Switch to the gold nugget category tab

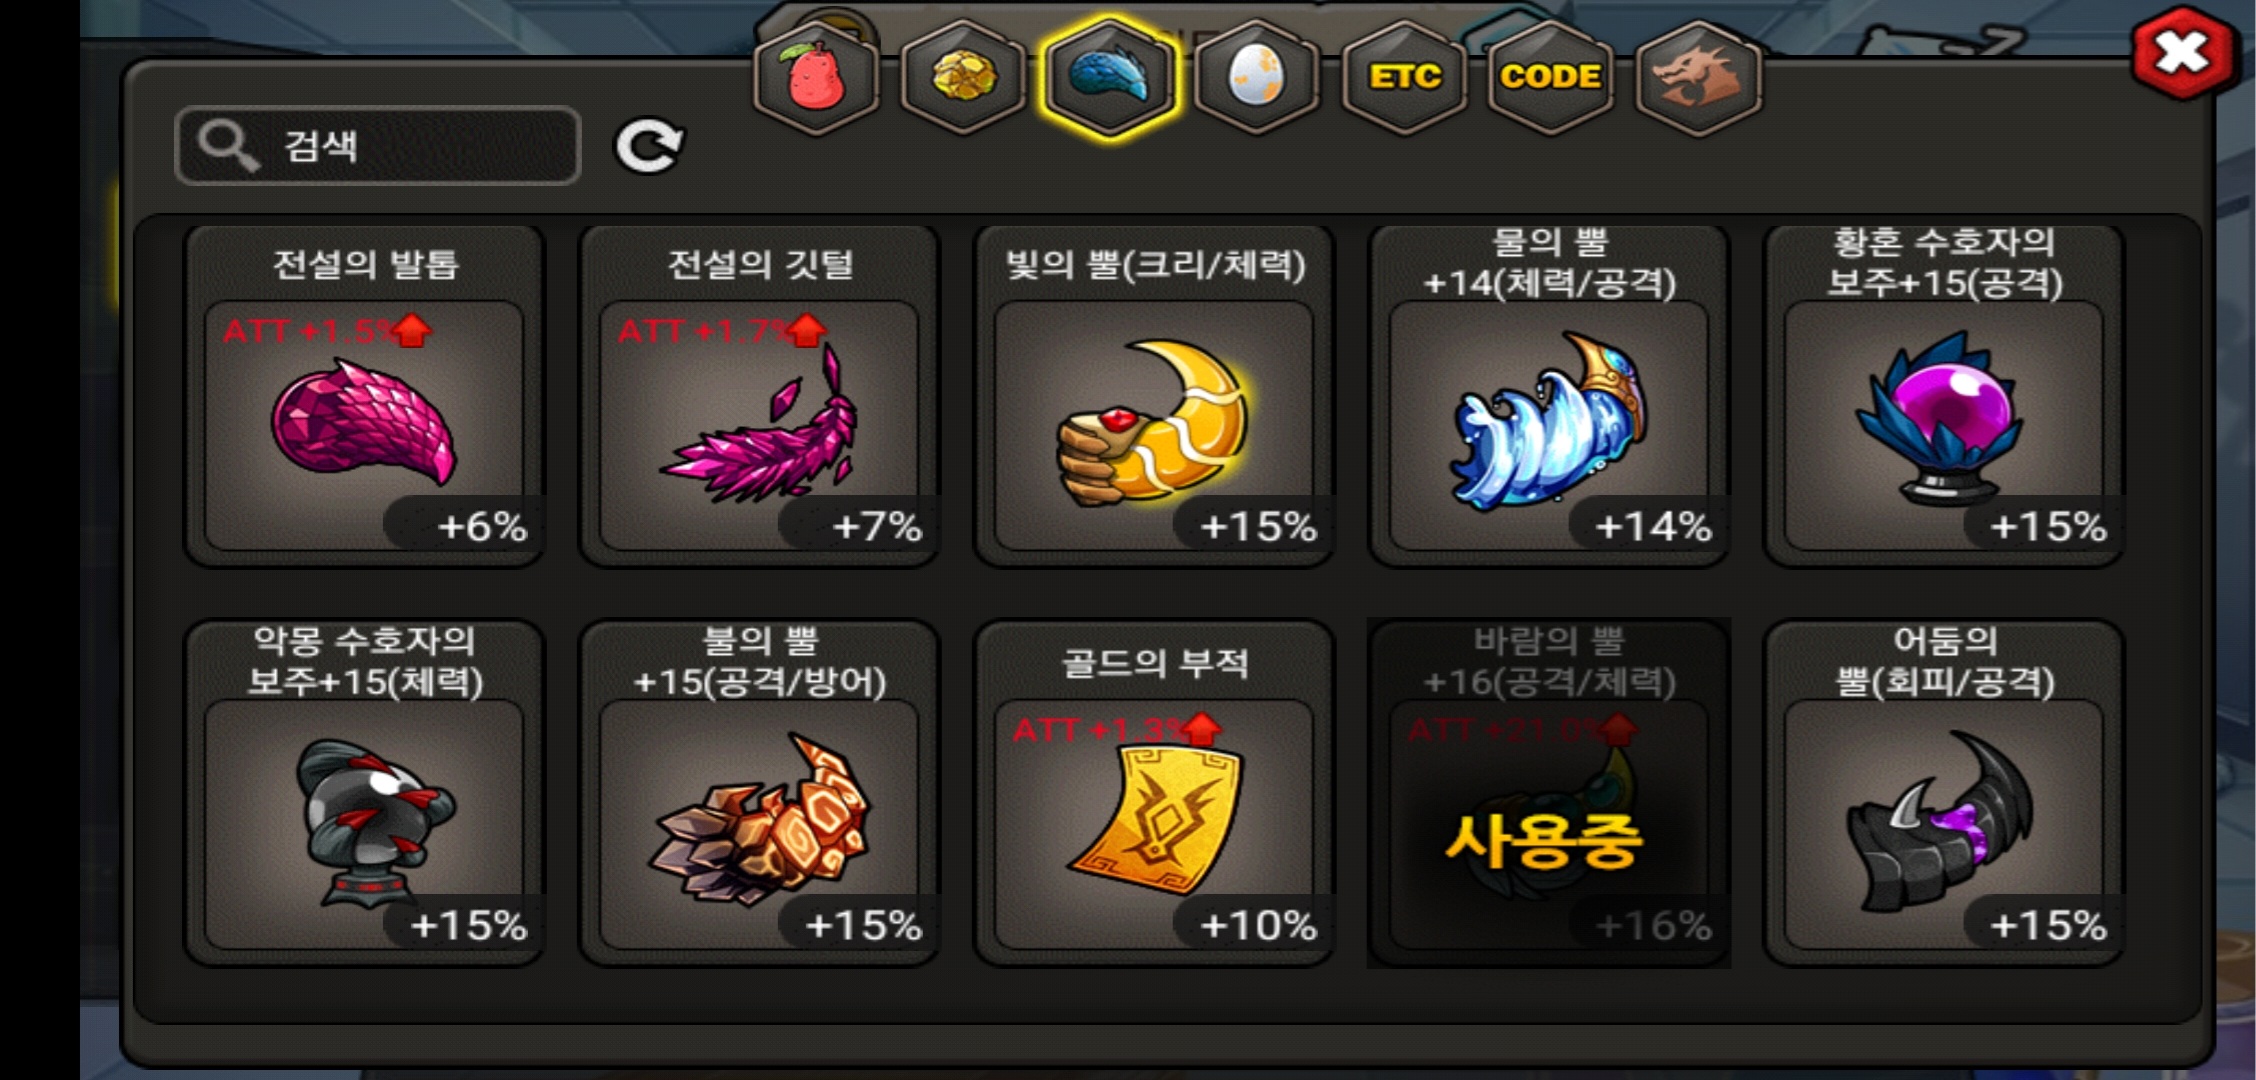coord(963,77)
